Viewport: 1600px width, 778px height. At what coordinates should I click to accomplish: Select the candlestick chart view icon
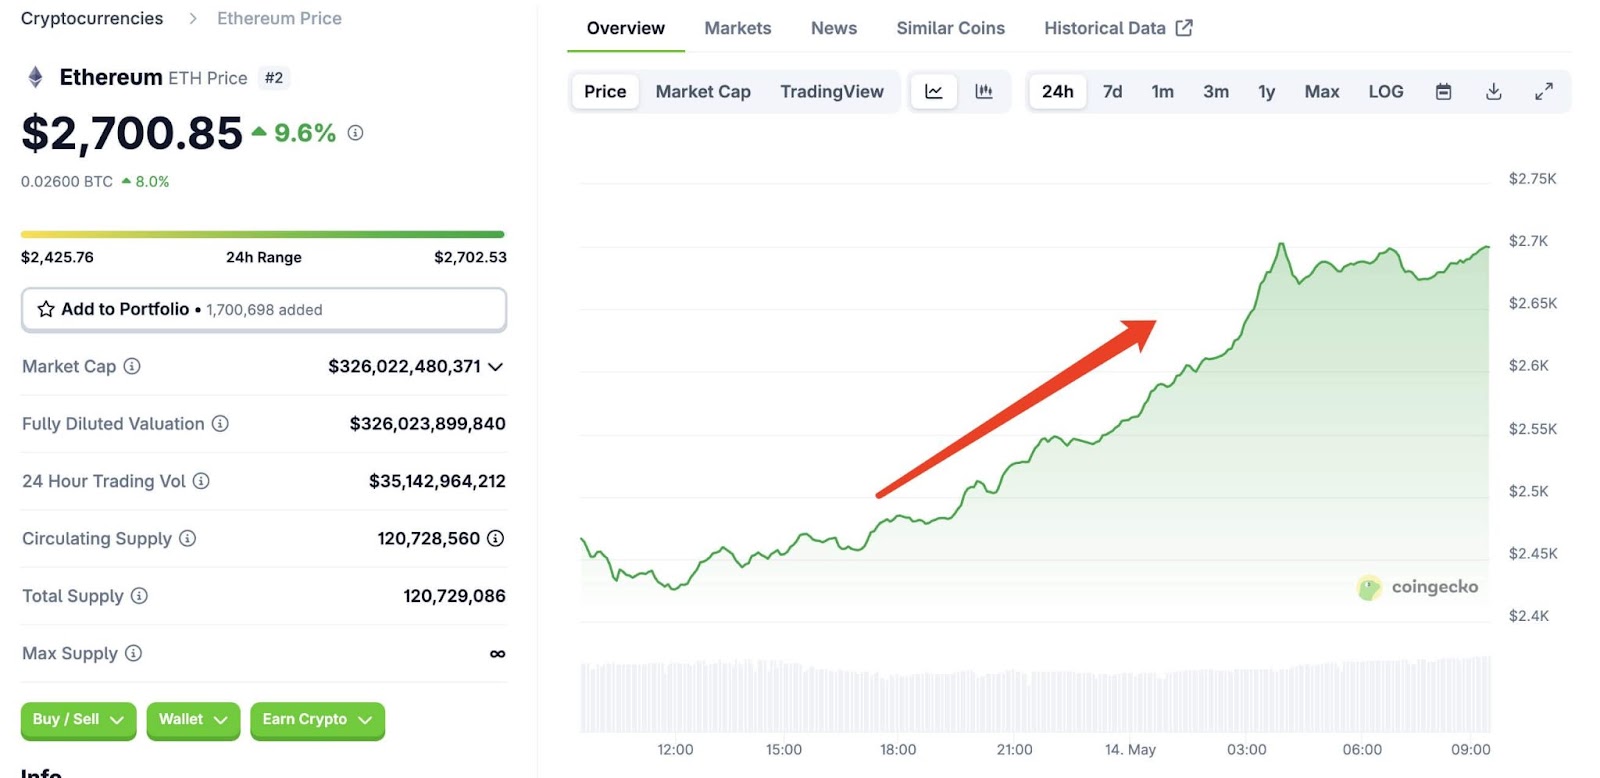click(984, 91)
